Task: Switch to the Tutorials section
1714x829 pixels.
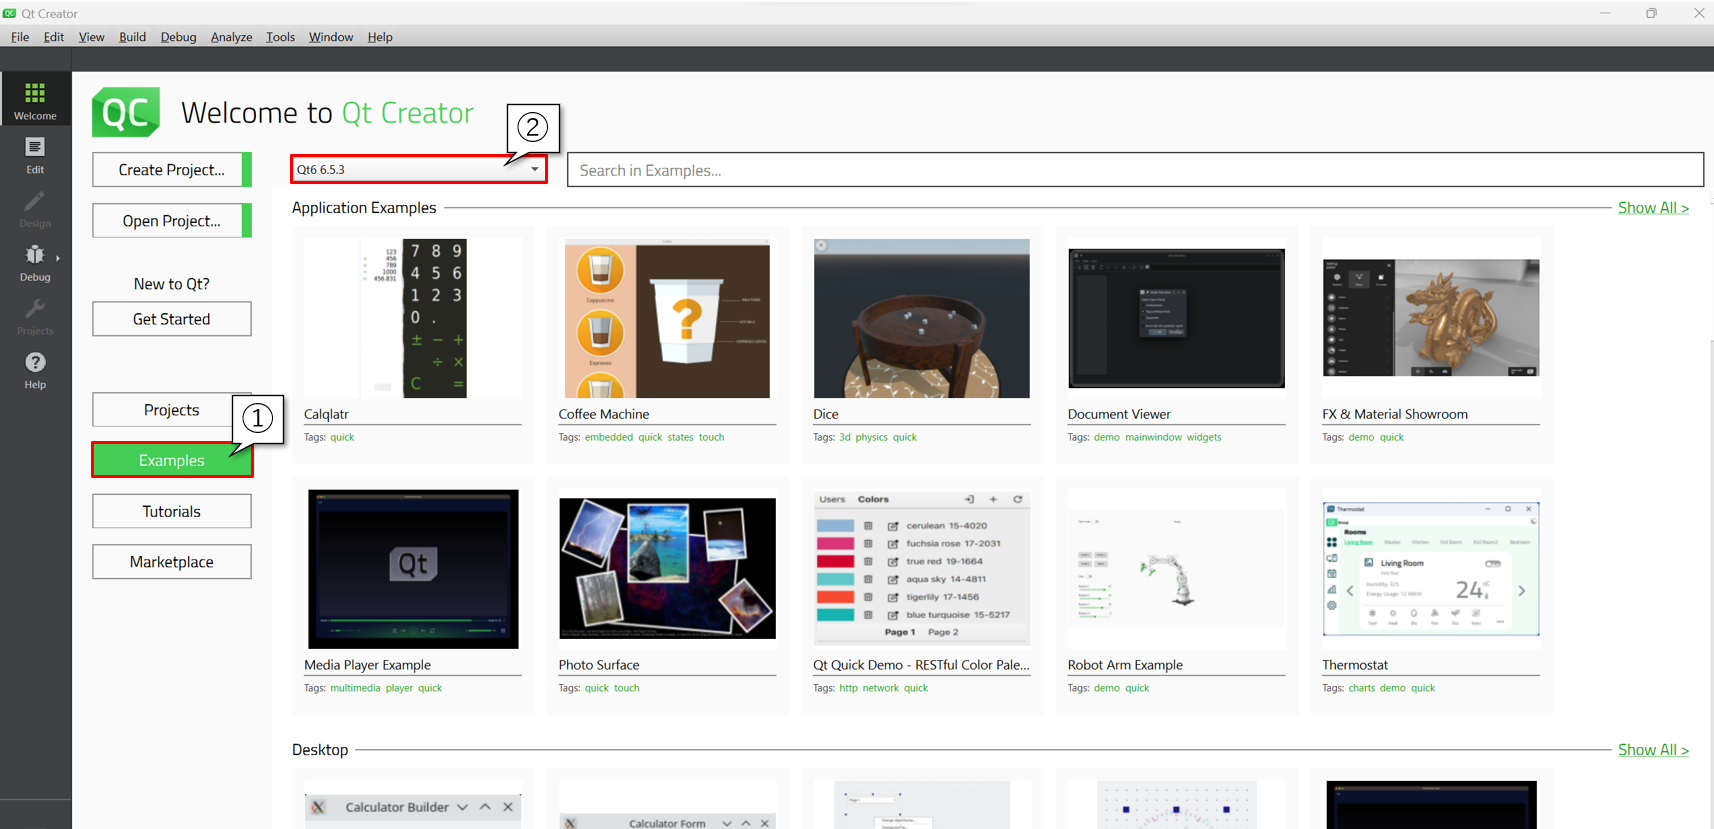Action: (171, 511)
